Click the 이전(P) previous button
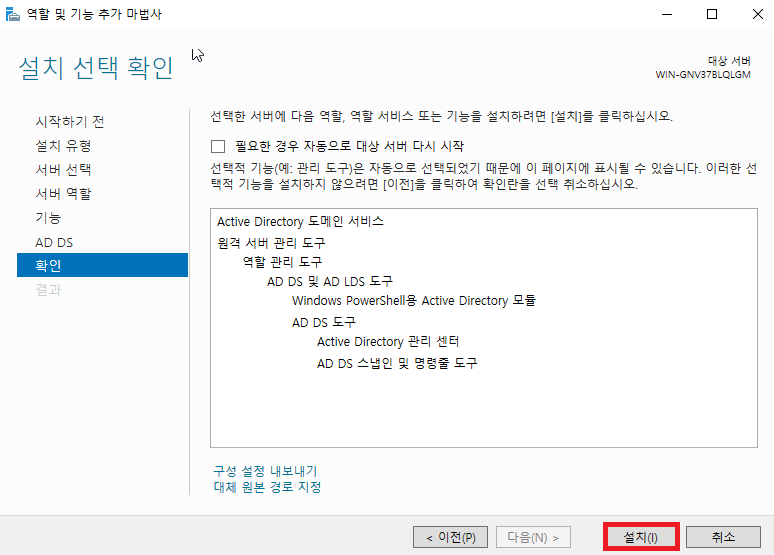Screen dimensions: 774x555 [450, 537]
